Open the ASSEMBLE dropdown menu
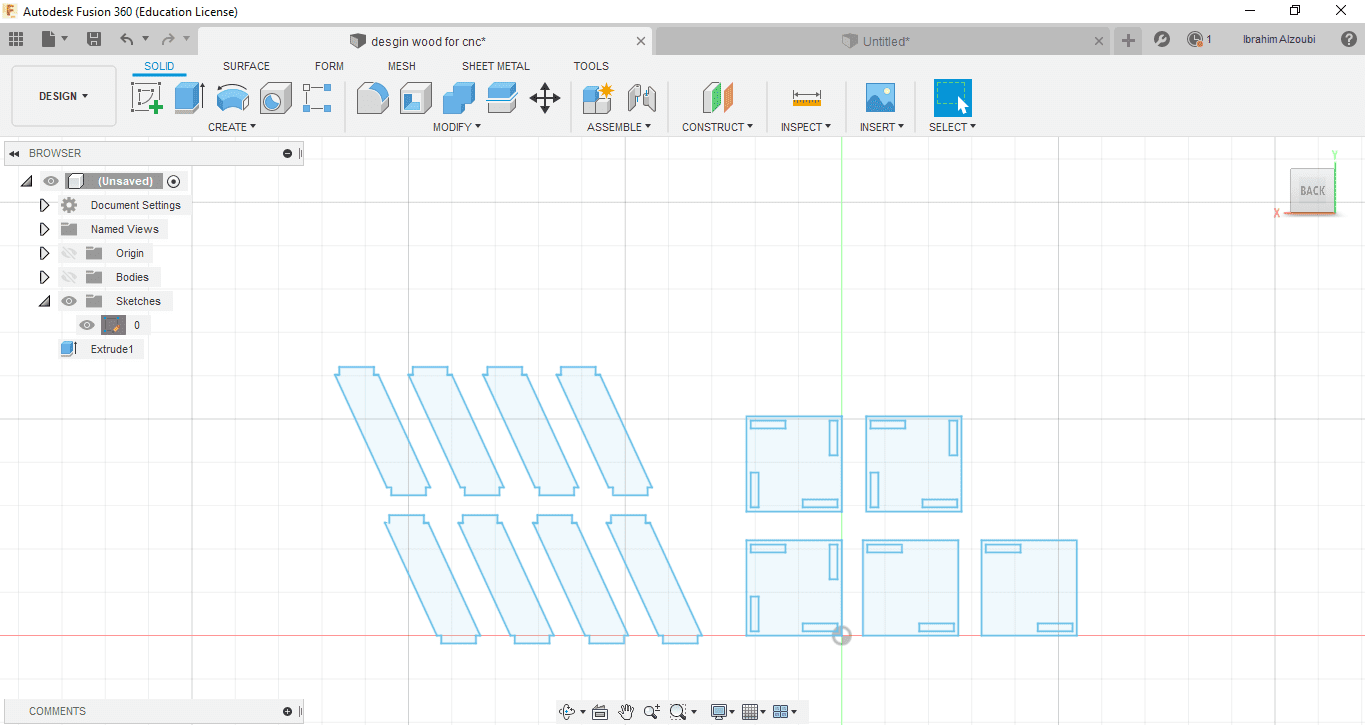The image size is (1365, 725). [619, 127]
